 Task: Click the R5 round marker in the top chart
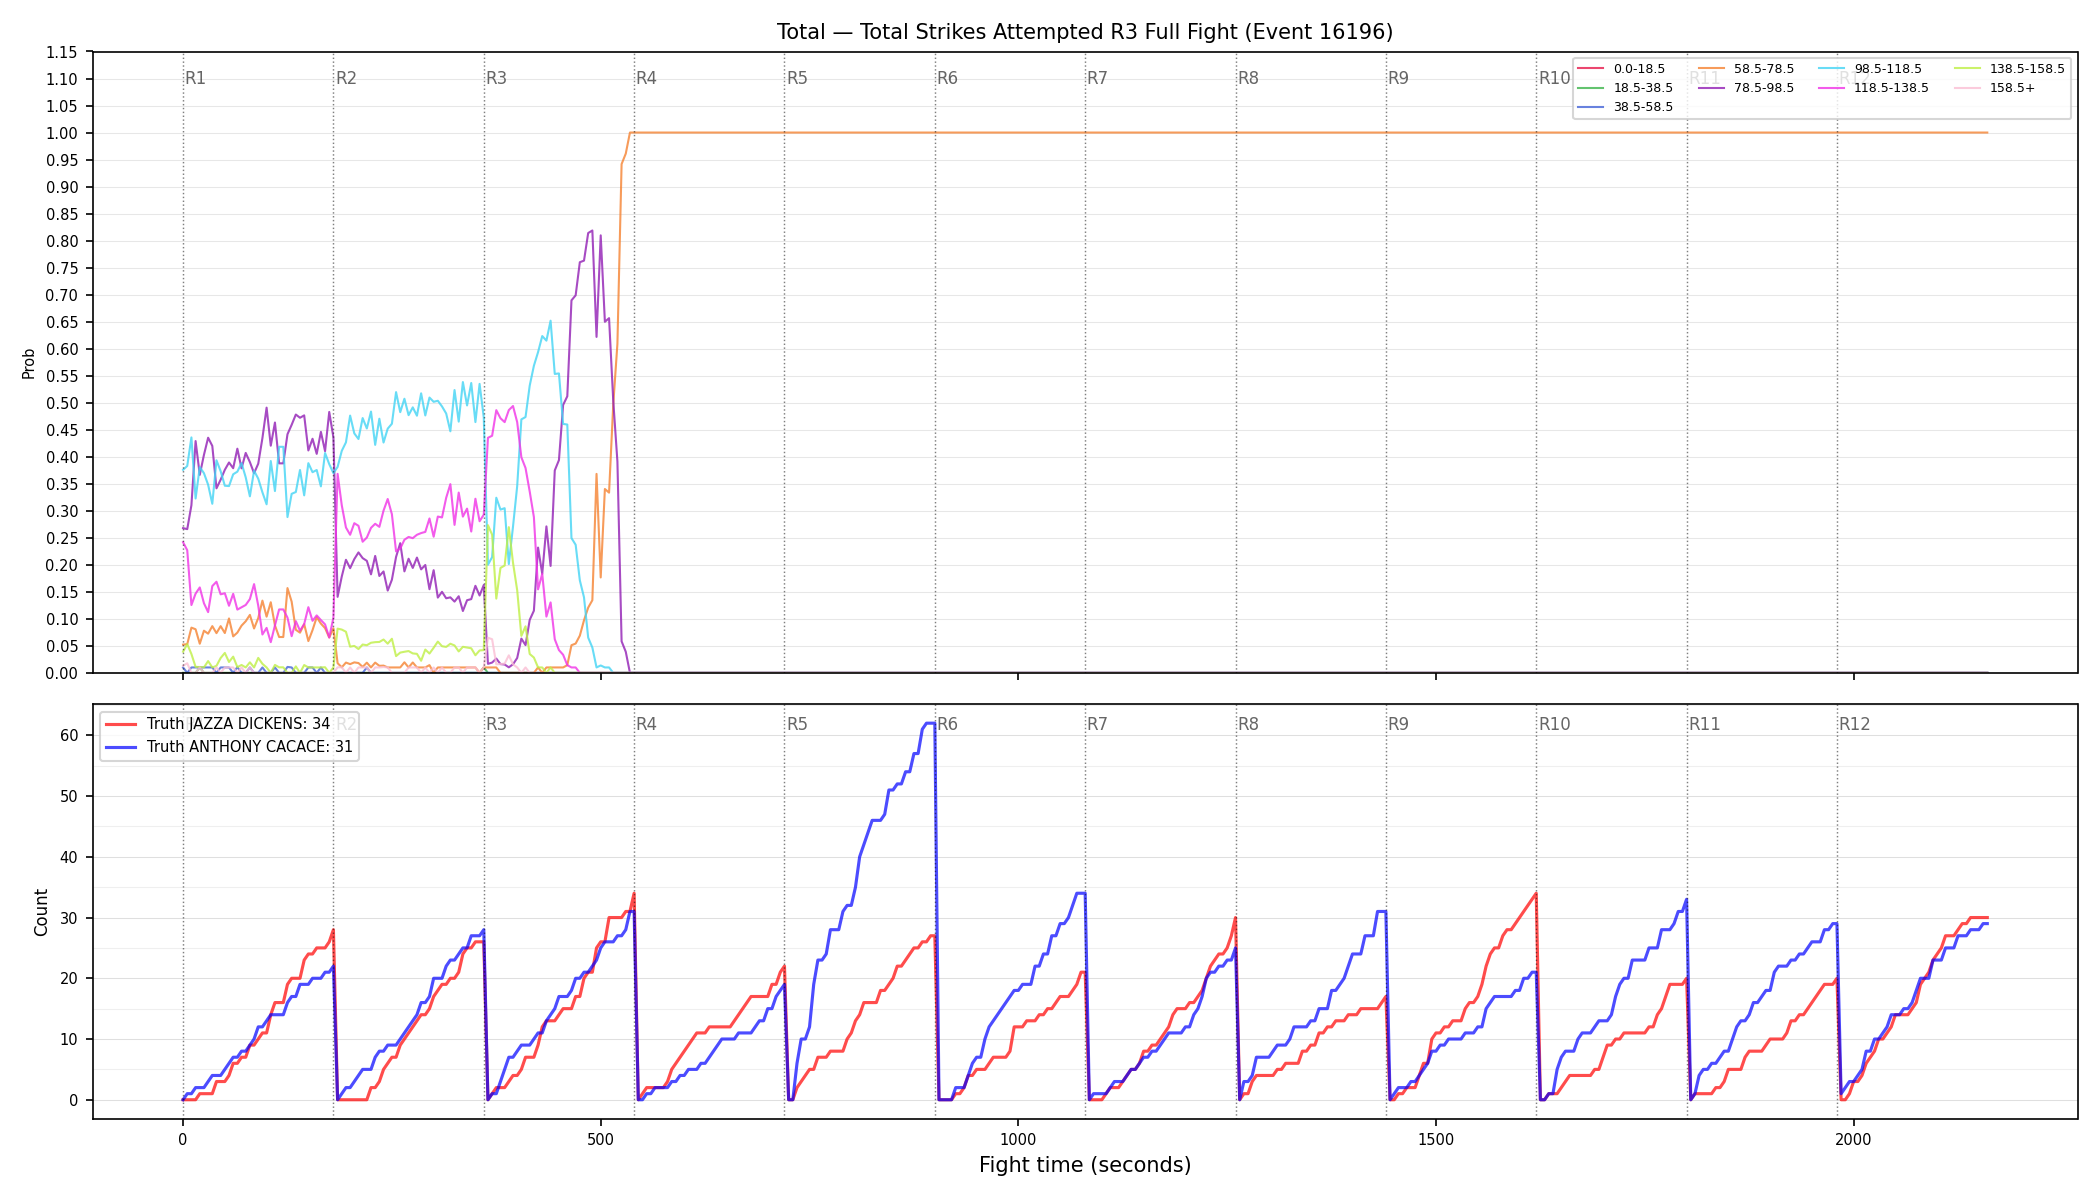click(x=797, y=78)
